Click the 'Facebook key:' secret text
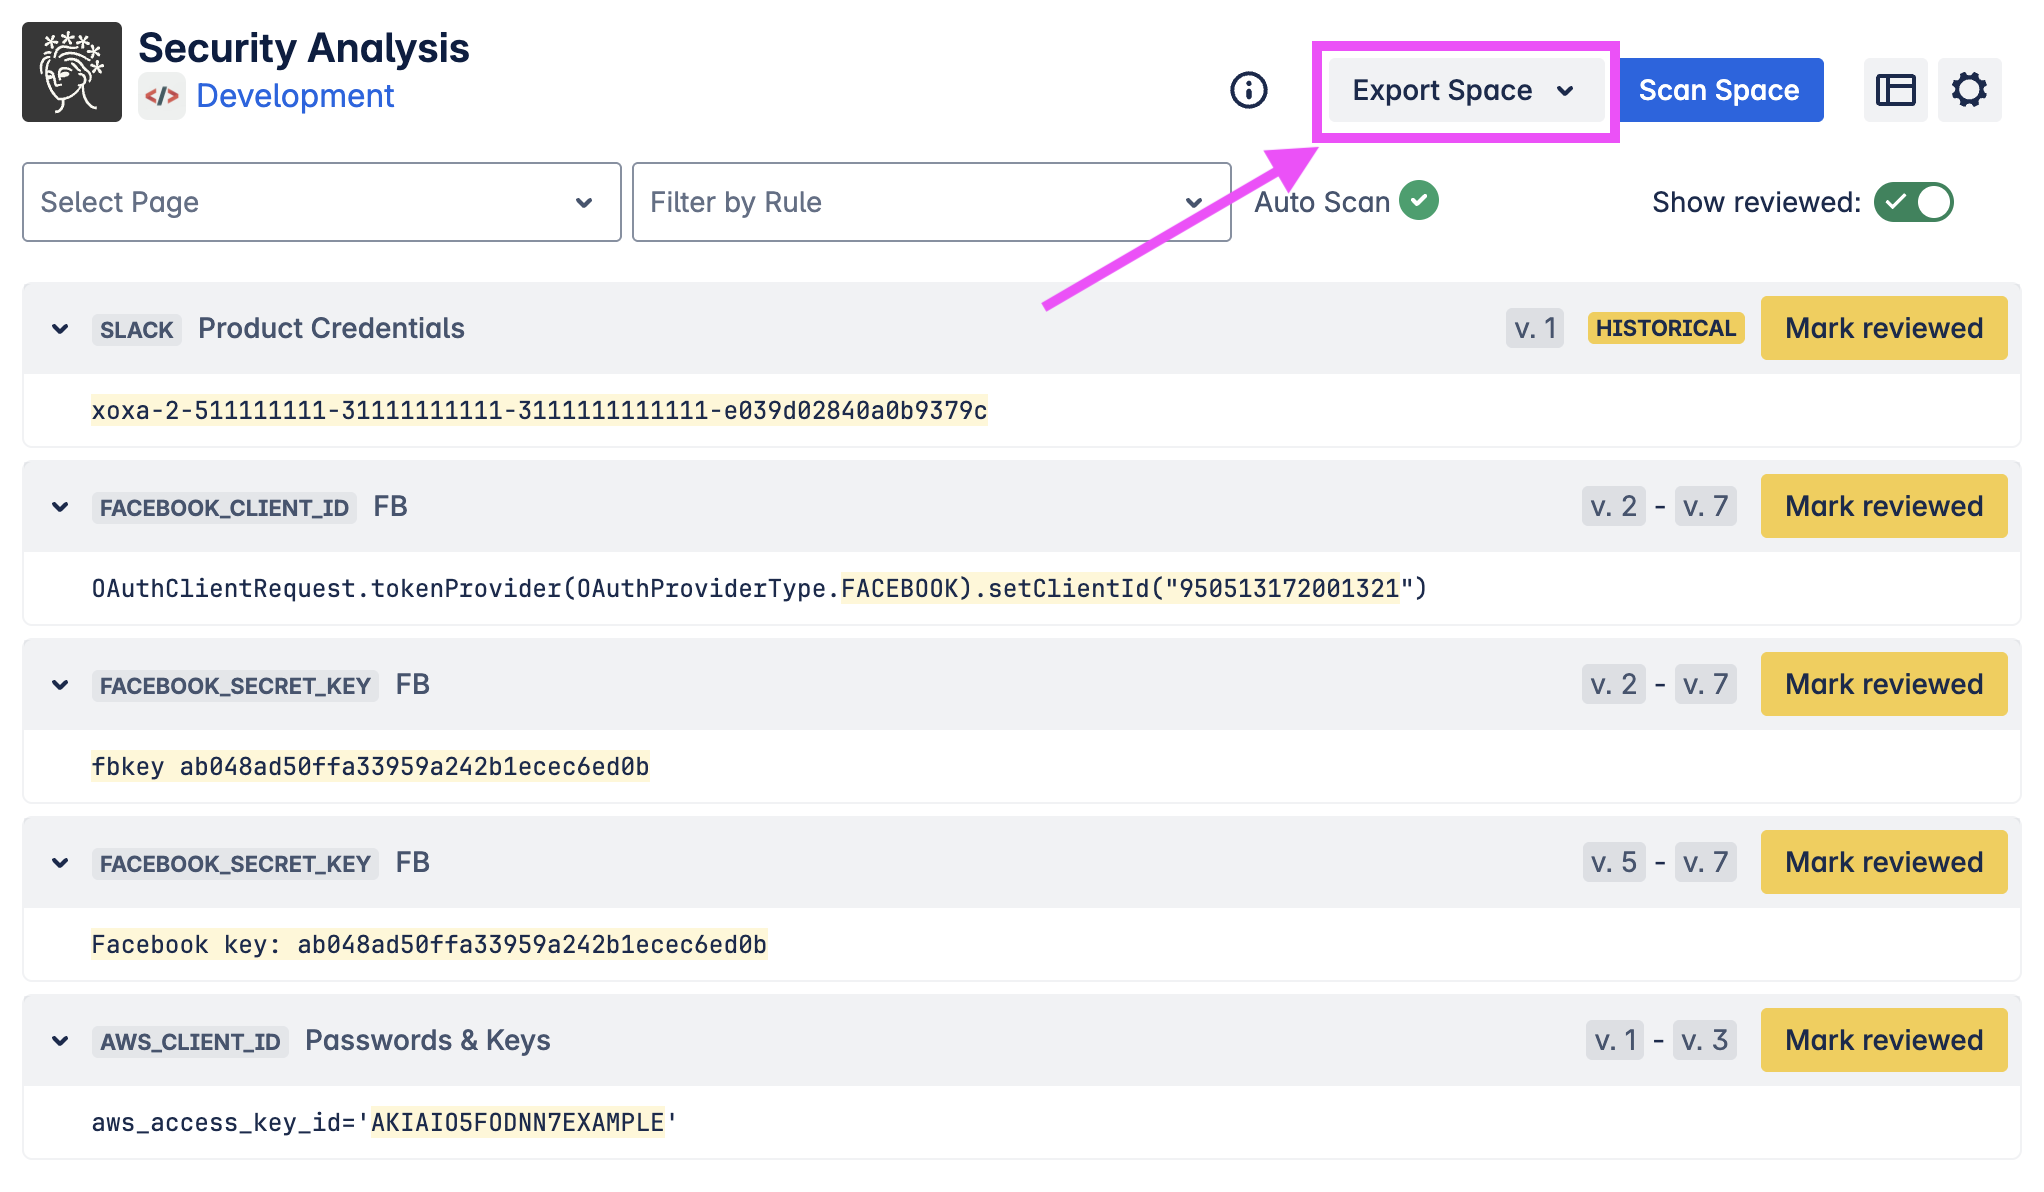Image resolution: width=2044 pixels, height=1192 pixels. click(x=429, y=944)
